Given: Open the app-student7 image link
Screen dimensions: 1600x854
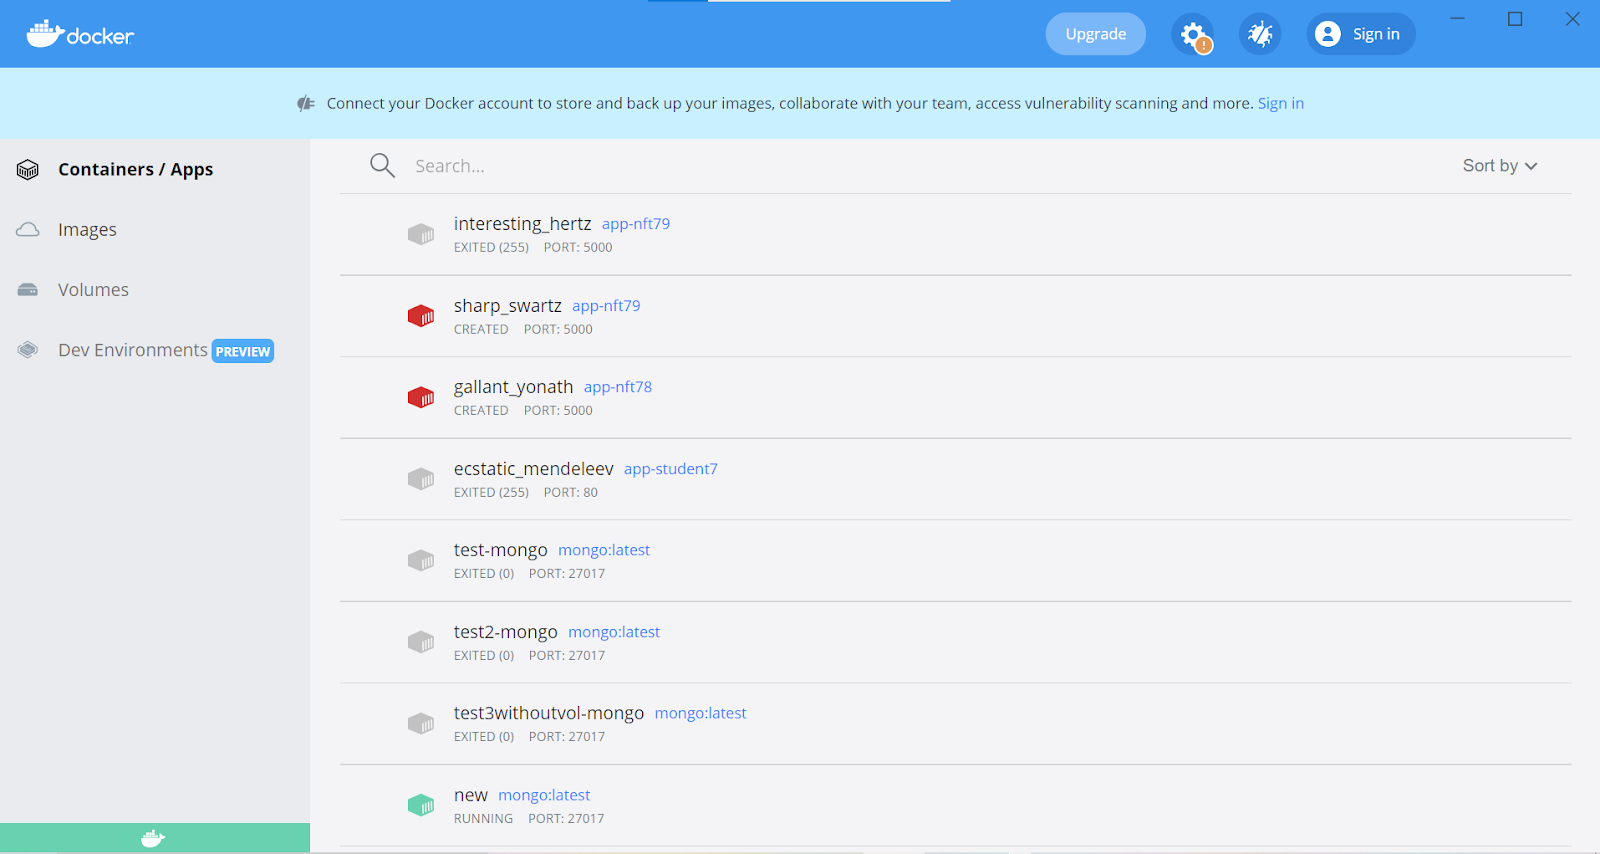Looking at the screenshot, I should (670, 469).
